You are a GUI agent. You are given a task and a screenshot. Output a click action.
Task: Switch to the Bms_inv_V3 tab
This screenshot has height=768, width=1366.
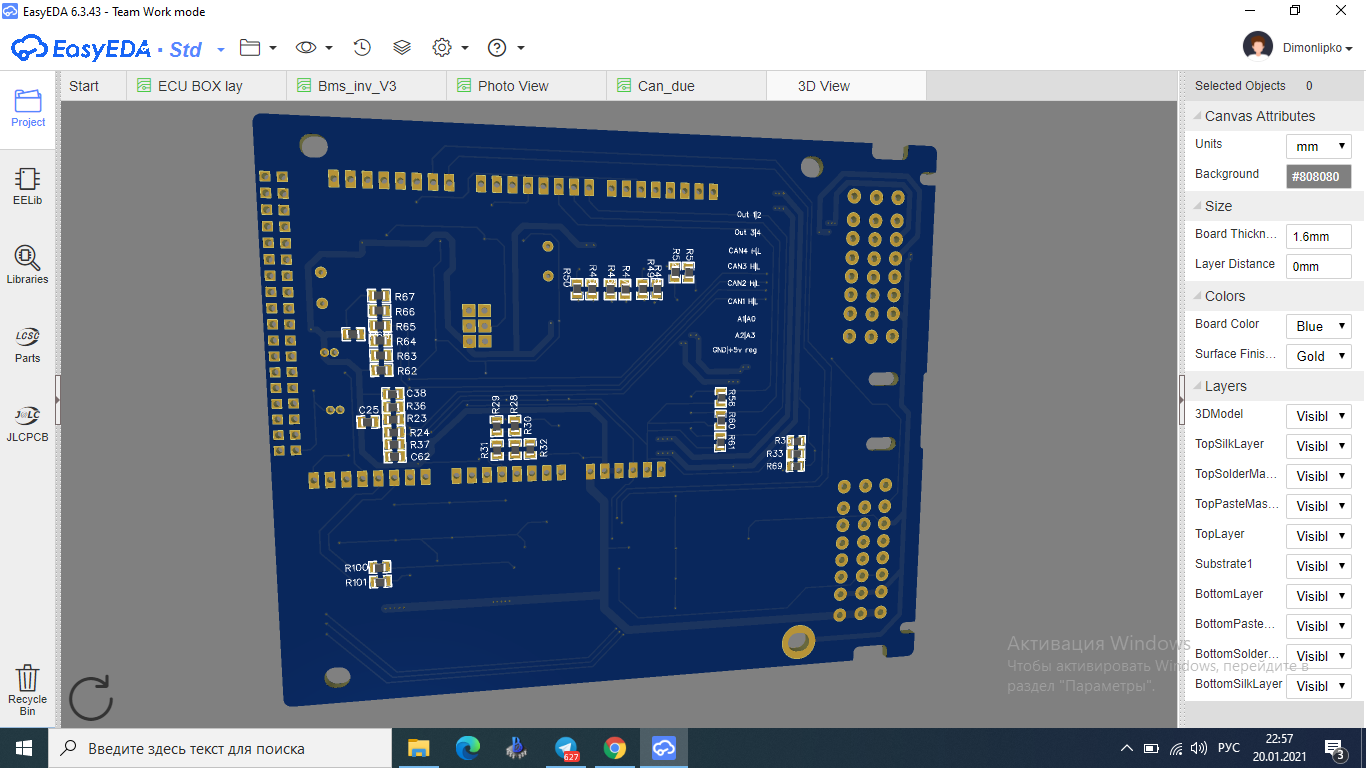(357, 86)
